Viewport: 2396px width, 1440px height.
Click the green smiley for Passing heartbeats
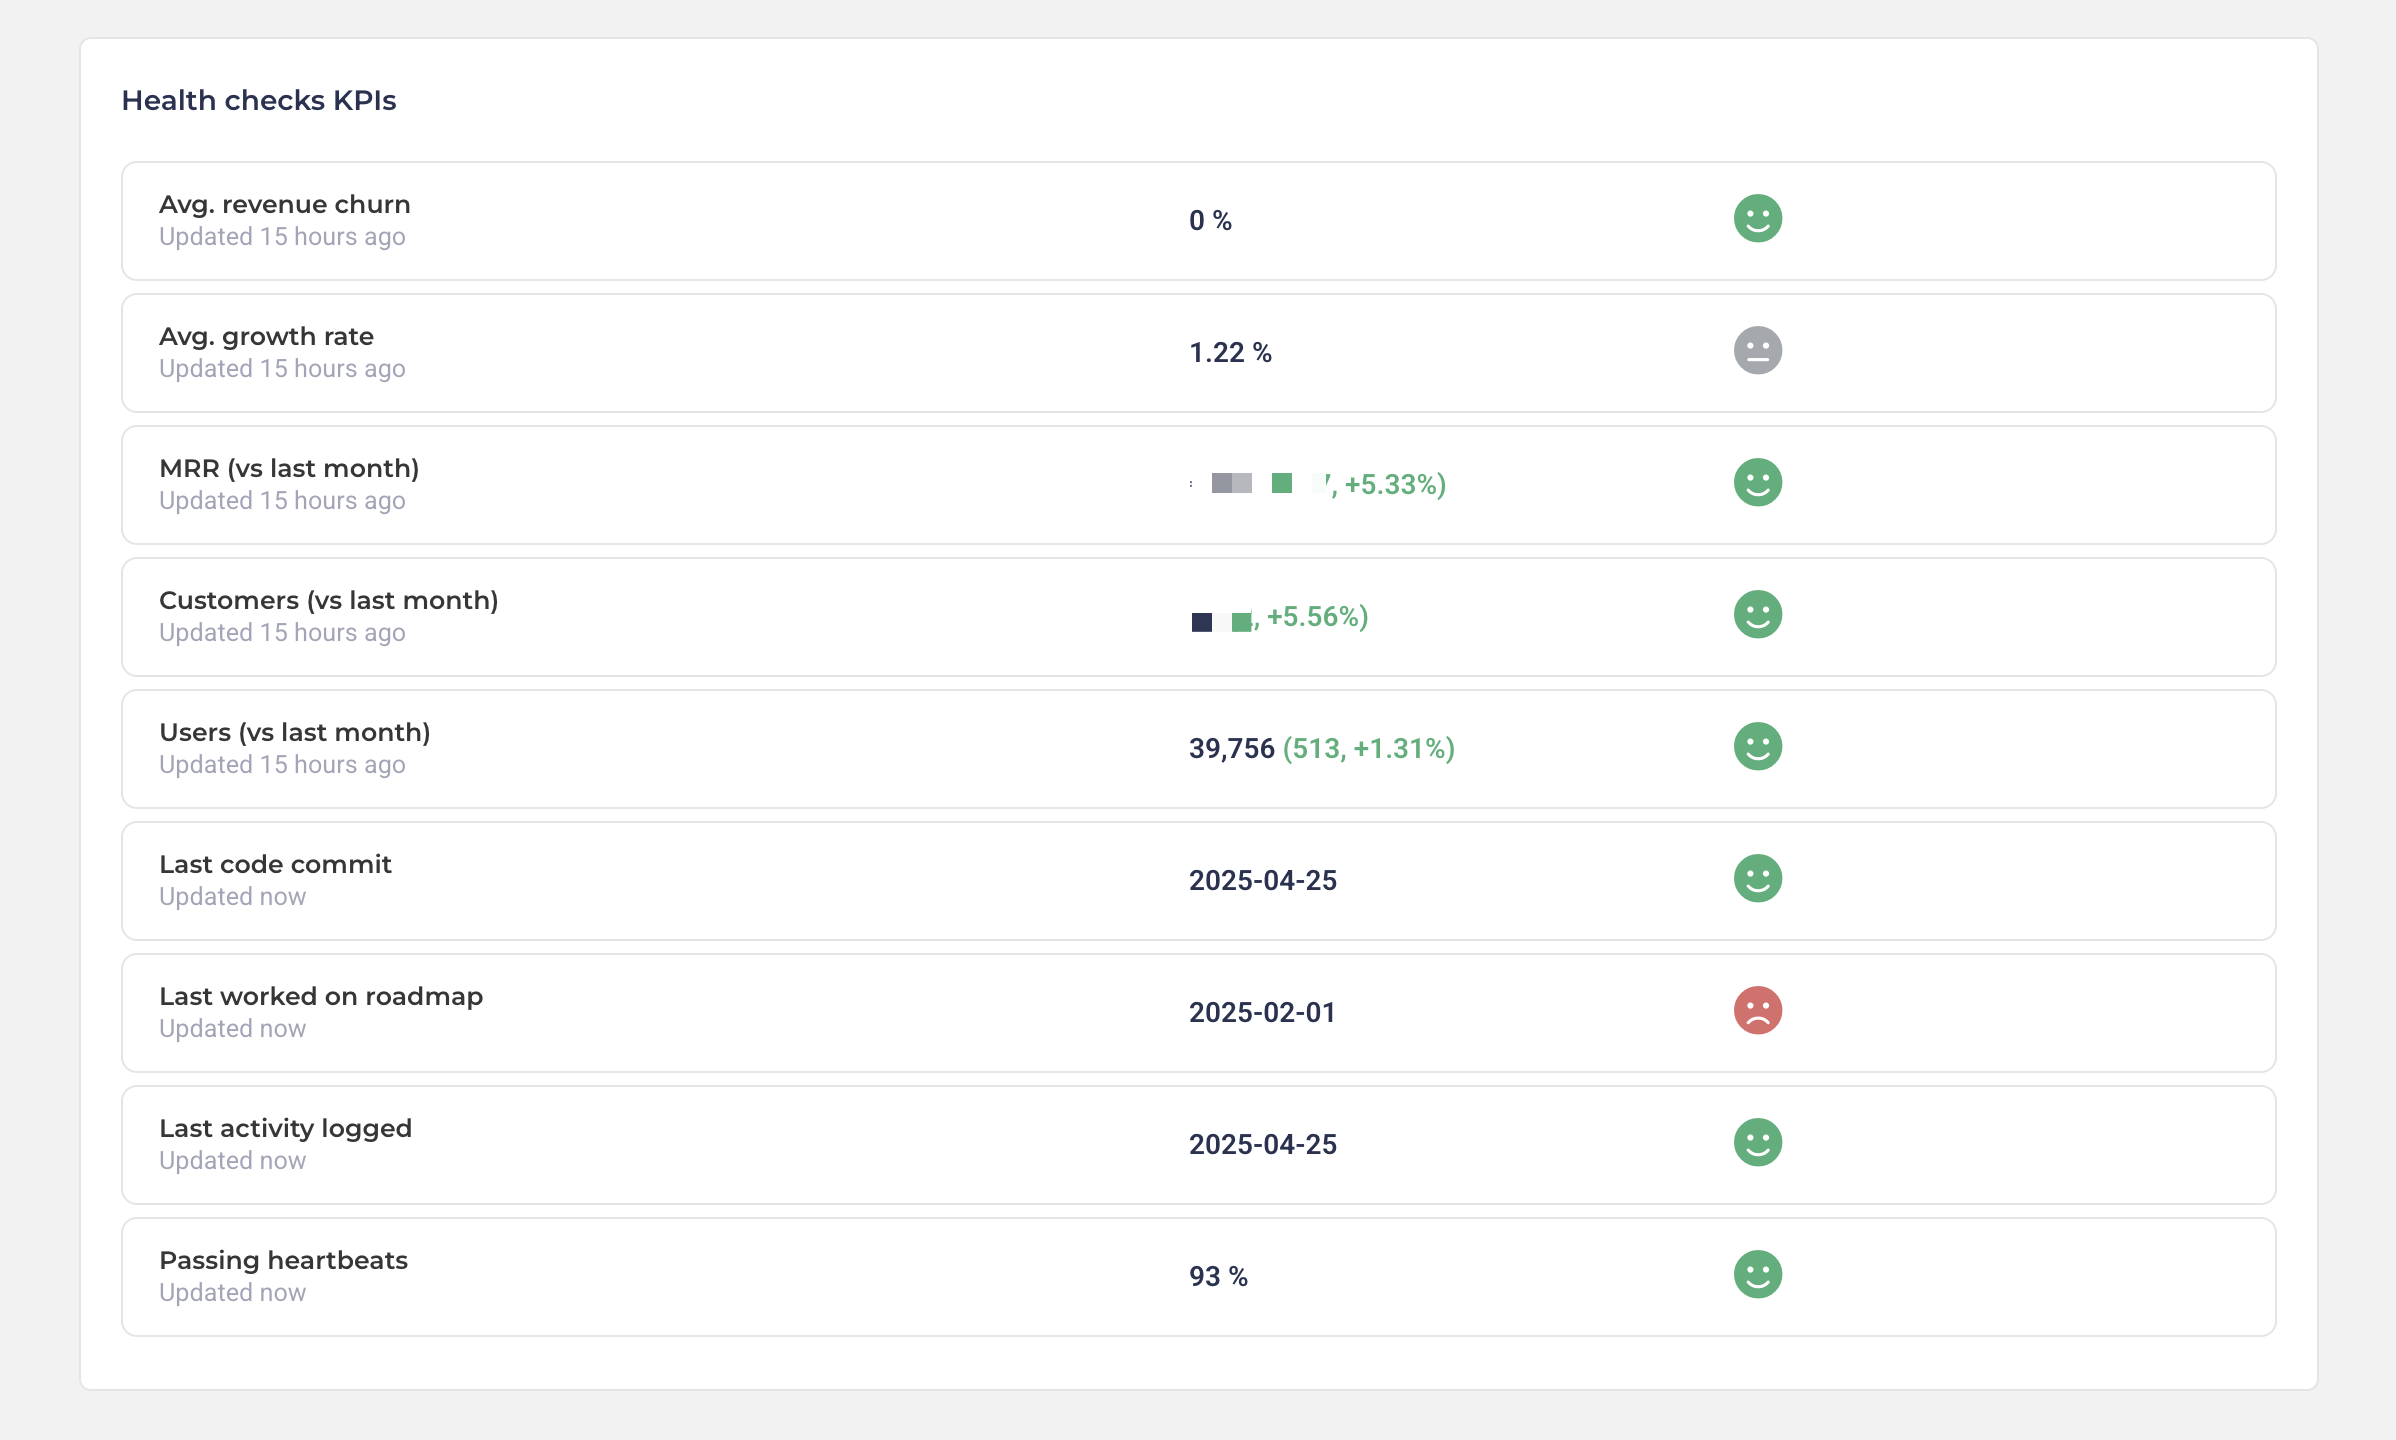pos(1757,1275)
